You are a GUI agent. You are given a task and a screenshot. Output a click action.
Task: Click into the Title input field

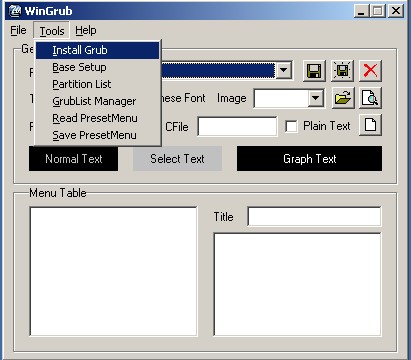click(x=314, y=217)
